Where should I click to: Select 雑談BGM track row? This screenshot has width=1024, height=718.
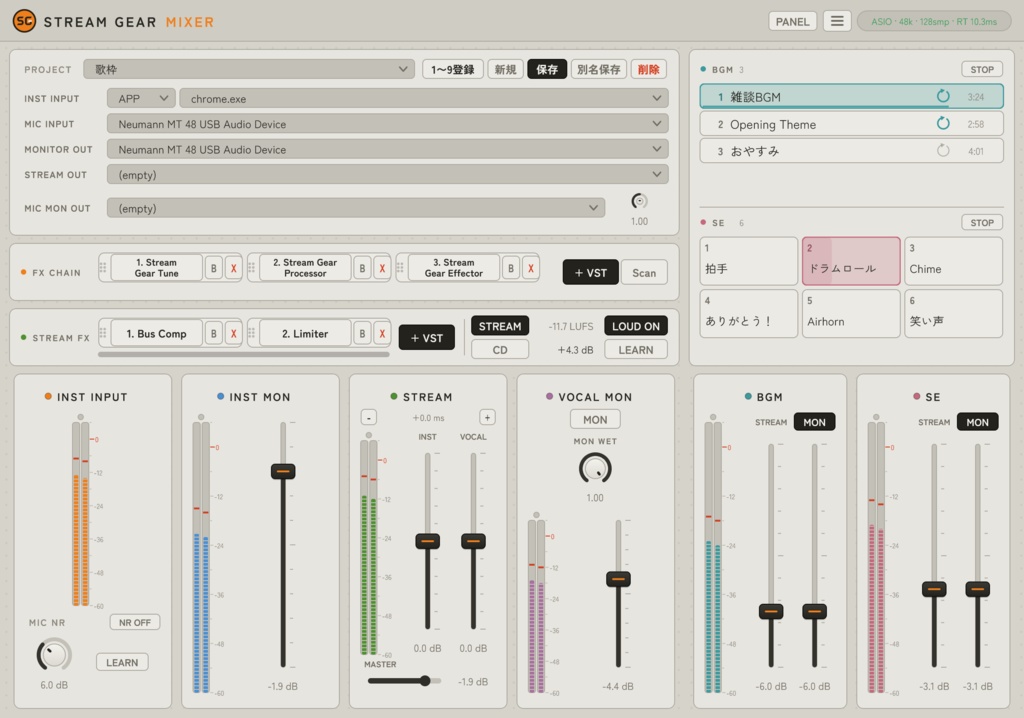[851, 97]
